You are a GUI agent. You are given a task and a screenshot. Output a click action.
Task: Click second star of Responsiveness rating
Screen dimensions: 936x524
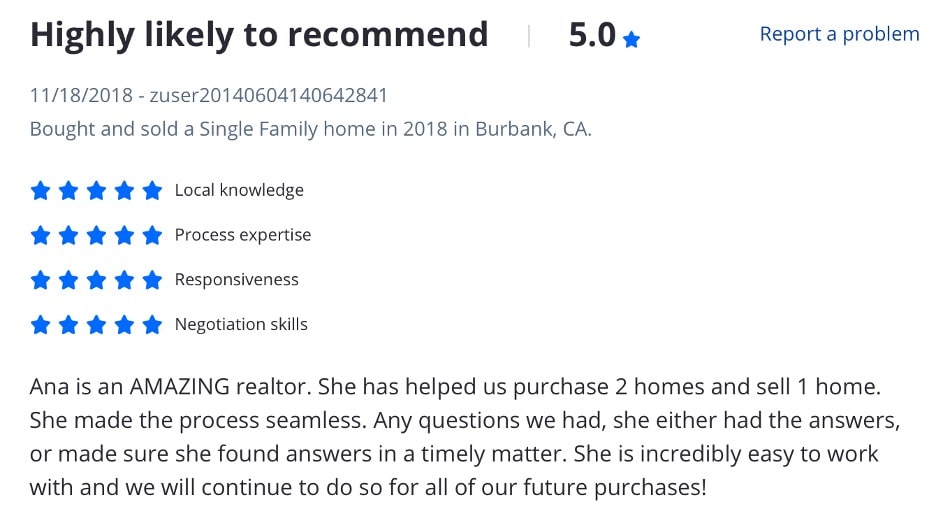pyautogui.click(x=68, y=280)
